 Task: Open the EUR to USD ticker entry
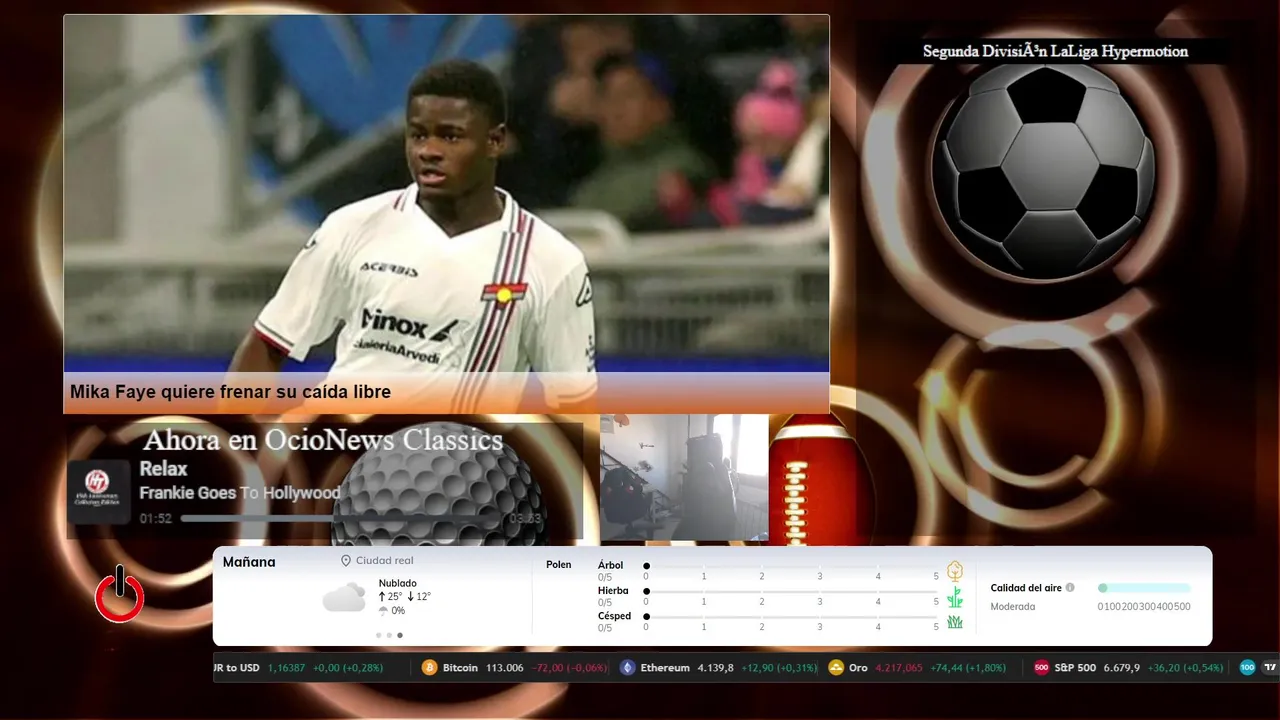[x=299, y=668]
